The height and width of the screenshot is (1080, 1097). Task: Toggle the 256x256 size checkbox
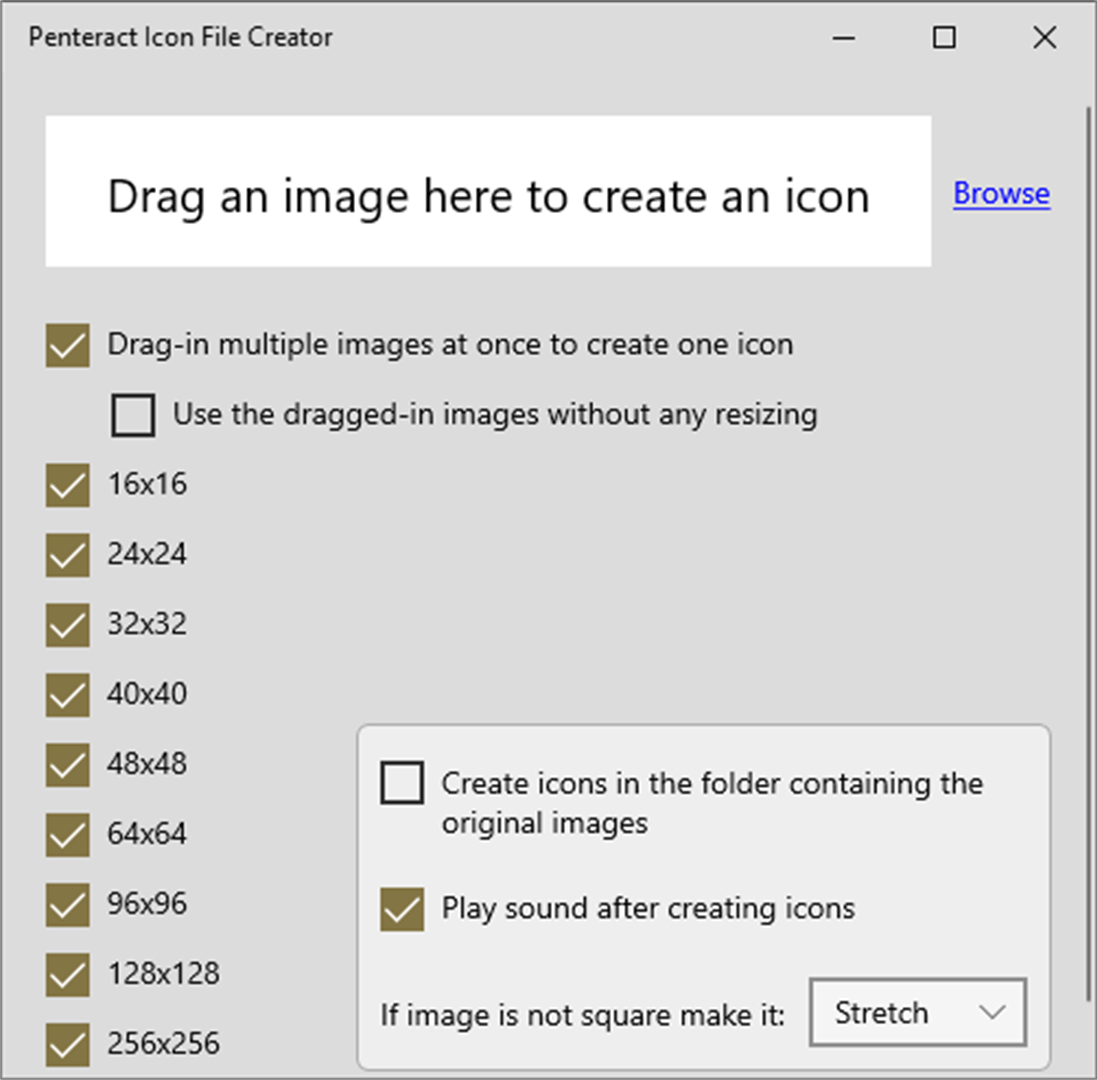pos(66,1044)
